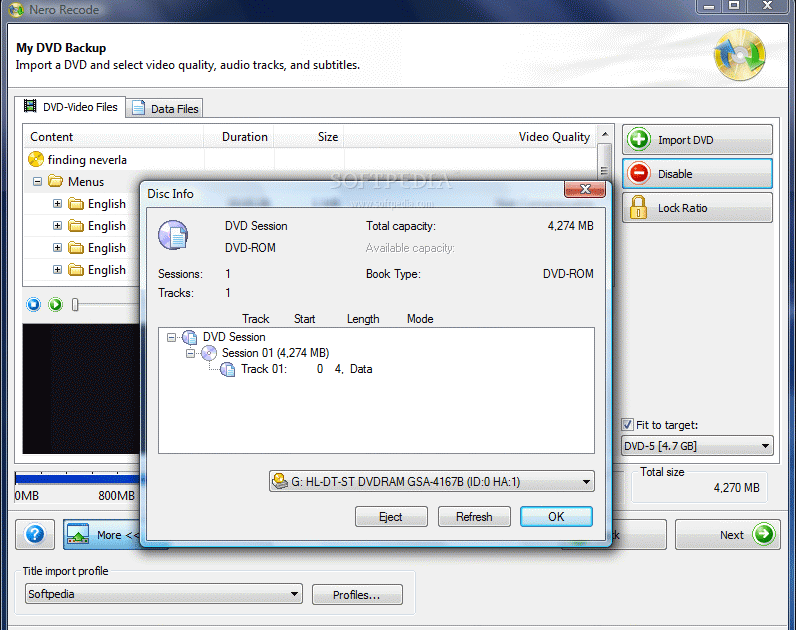Click the Track column header in Disc Info
796x630 pixels.
coord(255,319)
